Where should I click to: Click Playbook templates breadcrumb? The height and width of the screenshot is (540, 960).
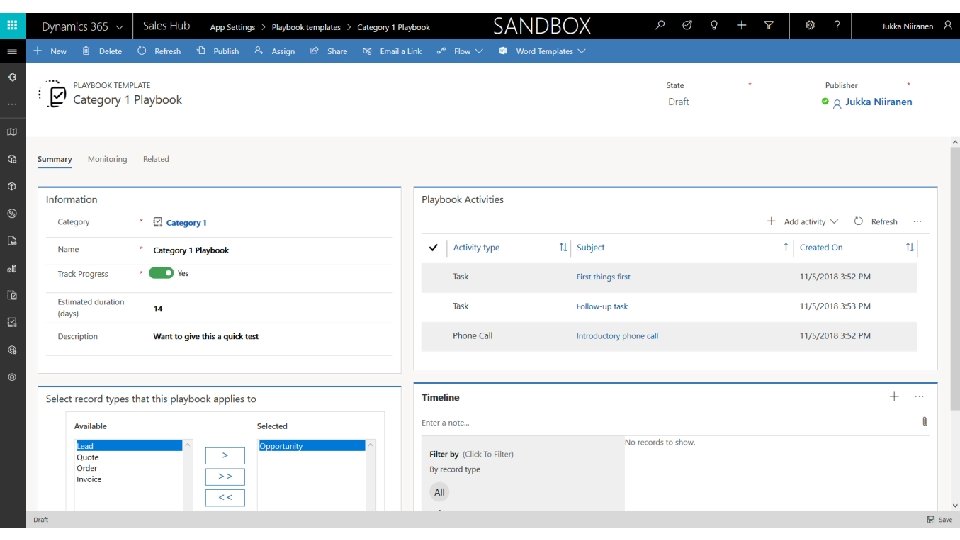tap(306, 27)
